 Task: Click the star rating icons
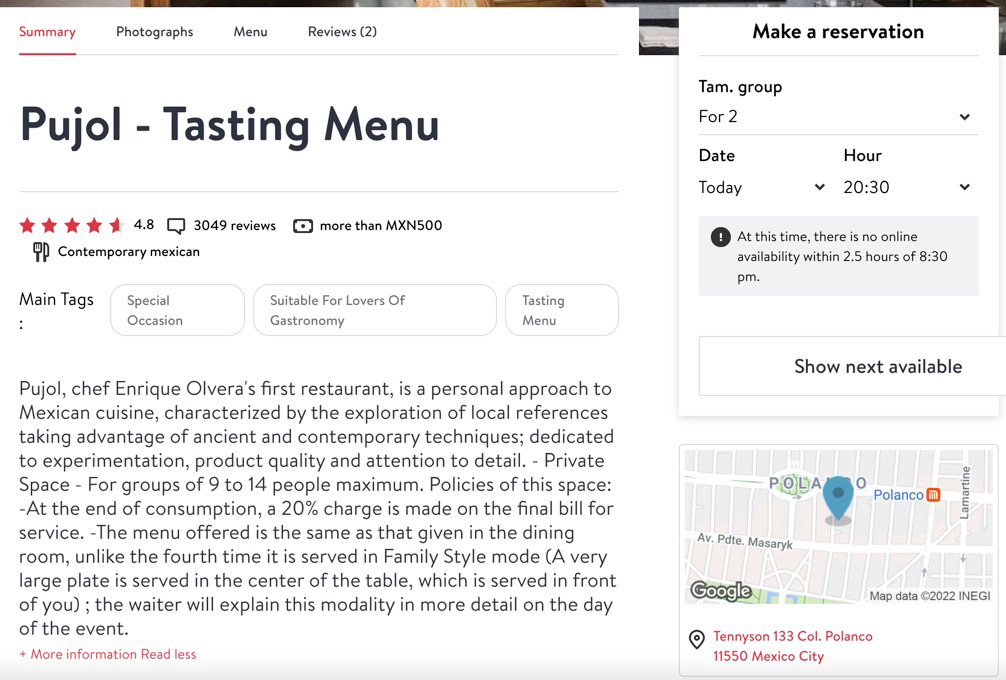pyautogui.click(x=71, y=226)
